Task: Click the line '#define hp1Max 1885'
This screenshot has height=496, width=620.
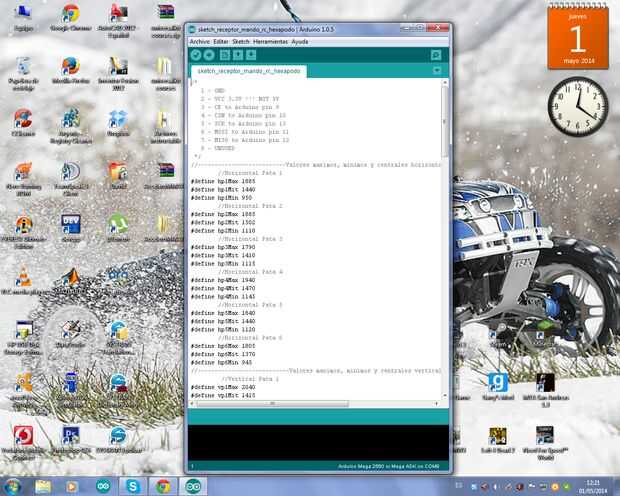Action: pos(223,181)
